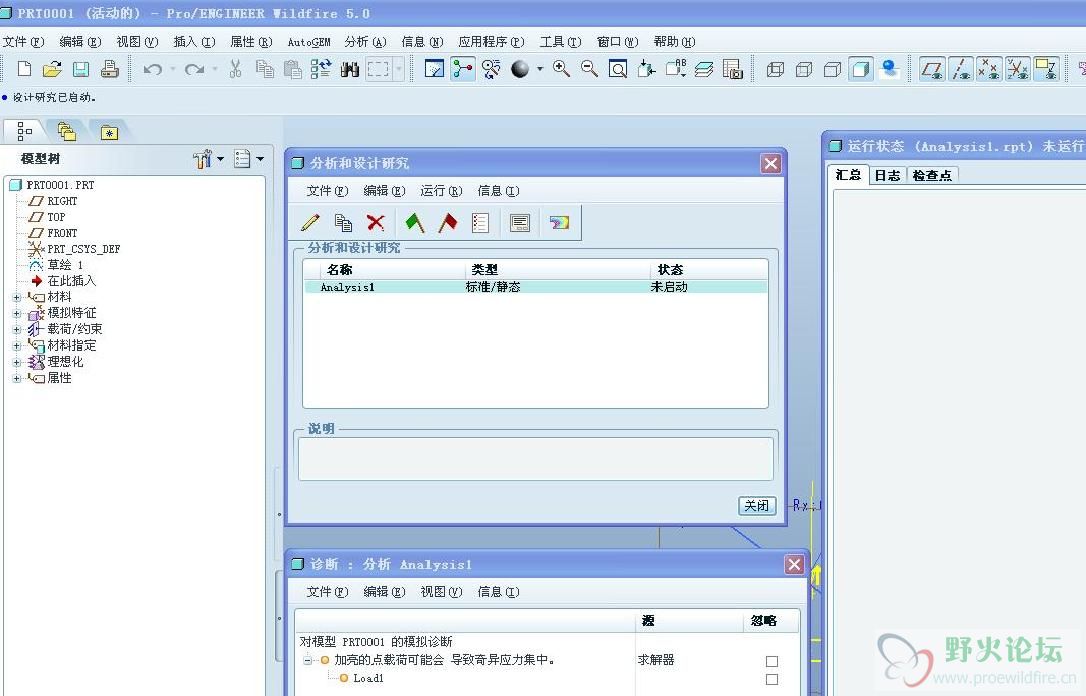Check ignore box for point load warning
The height and width of the screenshot is (696, 1086).
[x=772, y=661]
